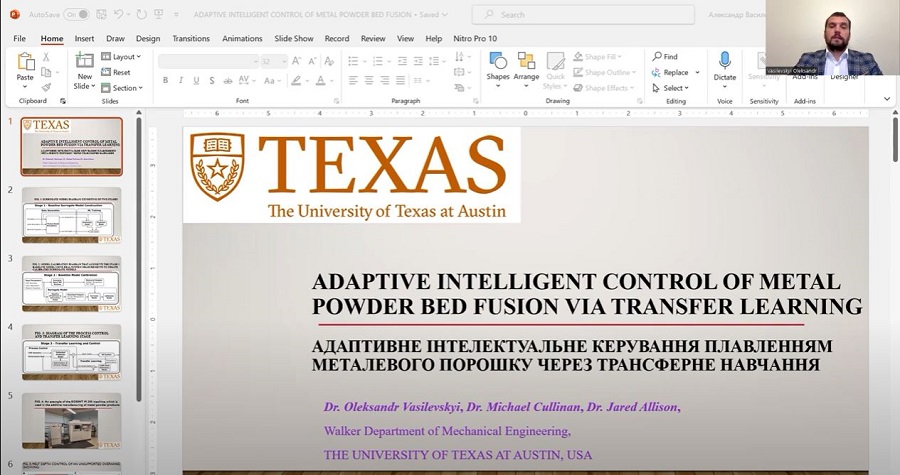
Task: Open the Shapes gallery icon
Action: click(x=498, y=61)
